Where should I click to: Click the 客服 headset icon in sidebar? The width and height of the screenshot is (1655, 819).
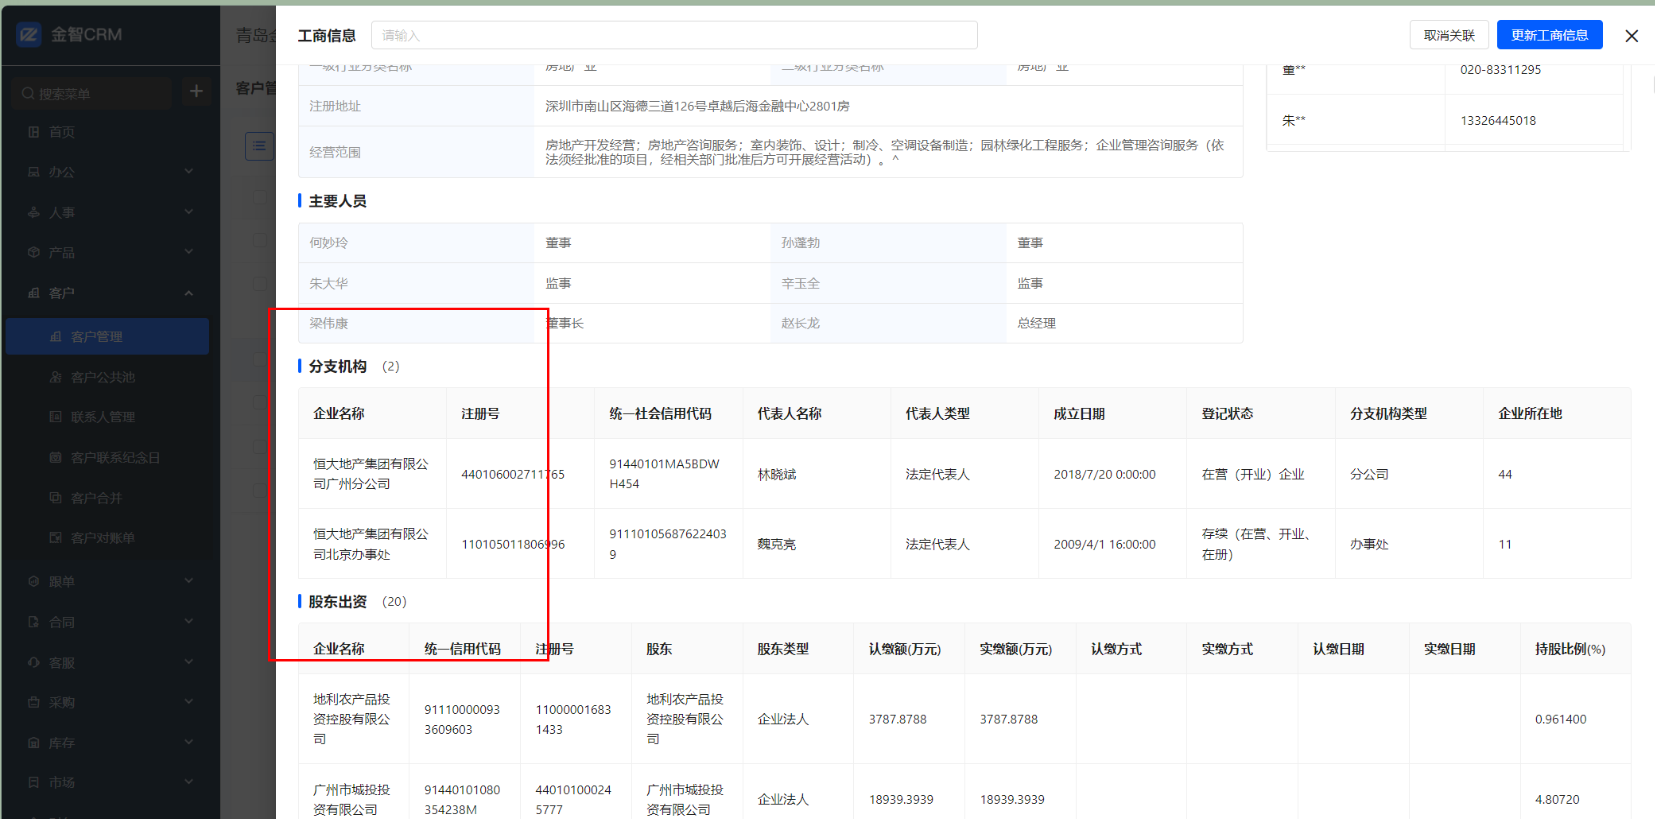point(34,663)
